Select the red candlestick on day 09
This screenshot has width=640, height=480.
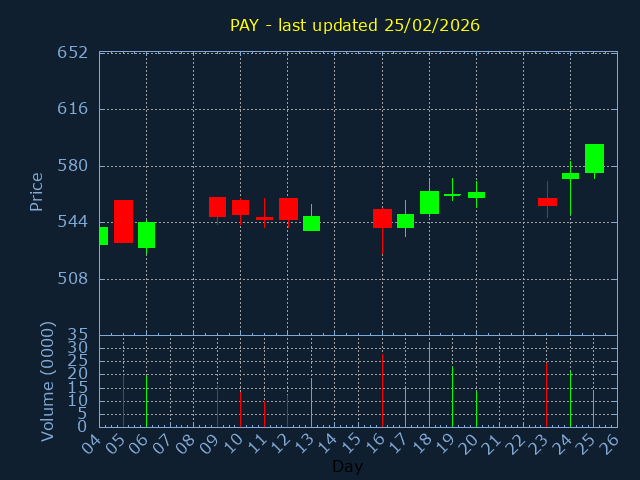(217, 207)
